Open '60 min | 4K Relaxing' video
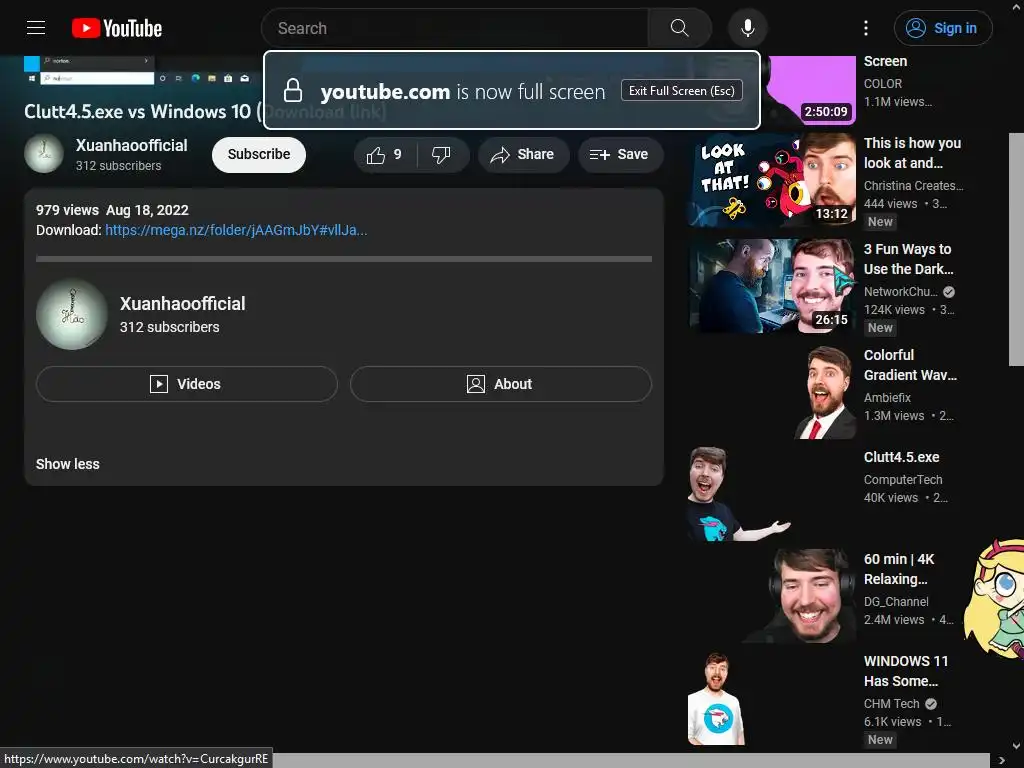The image size is (1024, 768). [899, 569]
